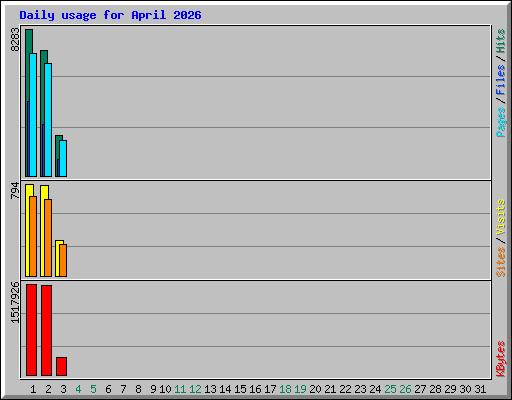The height and width of the screenshot is (400, 512).
Task: Click day label 29 on the axis
Action: [450, 389]
